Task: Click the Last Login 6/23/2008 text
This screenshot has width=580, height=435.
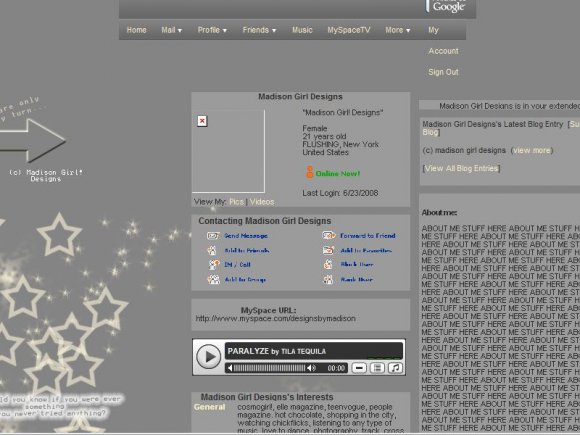Action: pyautogui.click(x=340, y=193)
